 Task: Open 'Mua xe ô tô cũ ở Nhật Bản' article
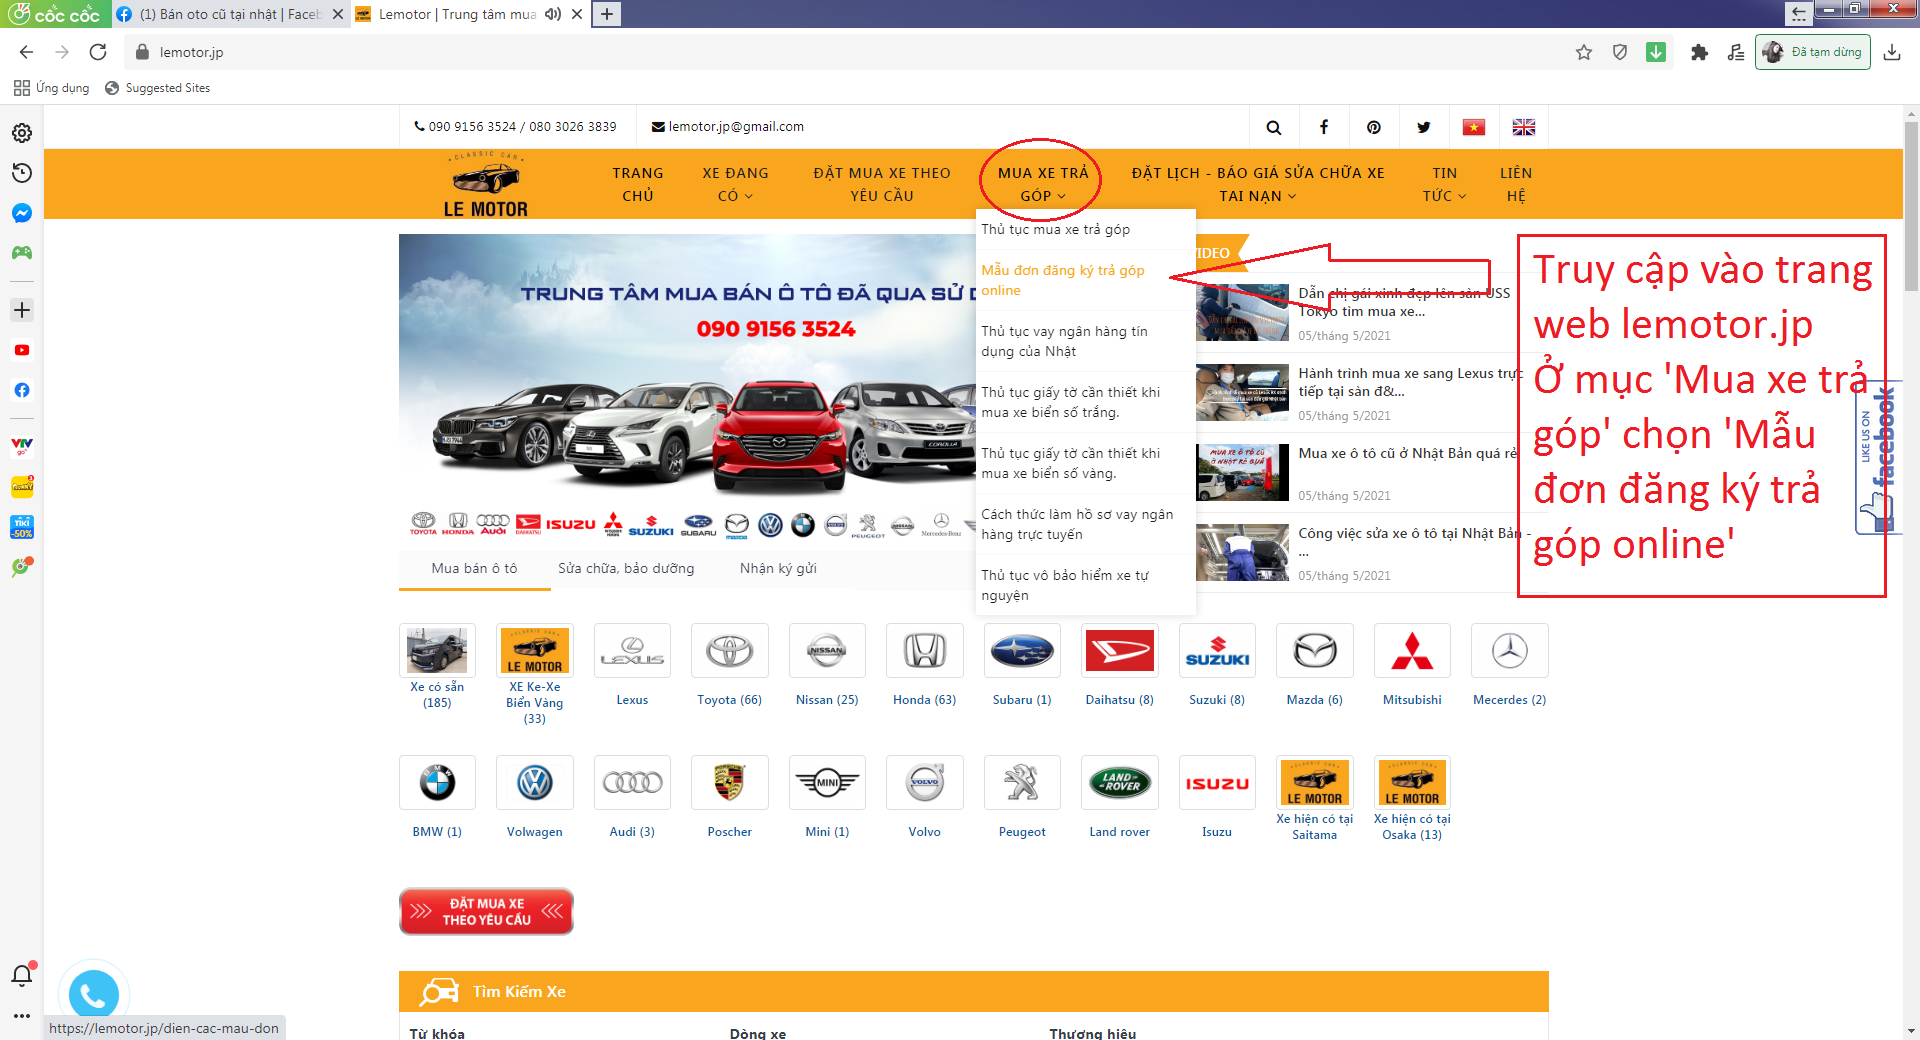(1407, 453)
